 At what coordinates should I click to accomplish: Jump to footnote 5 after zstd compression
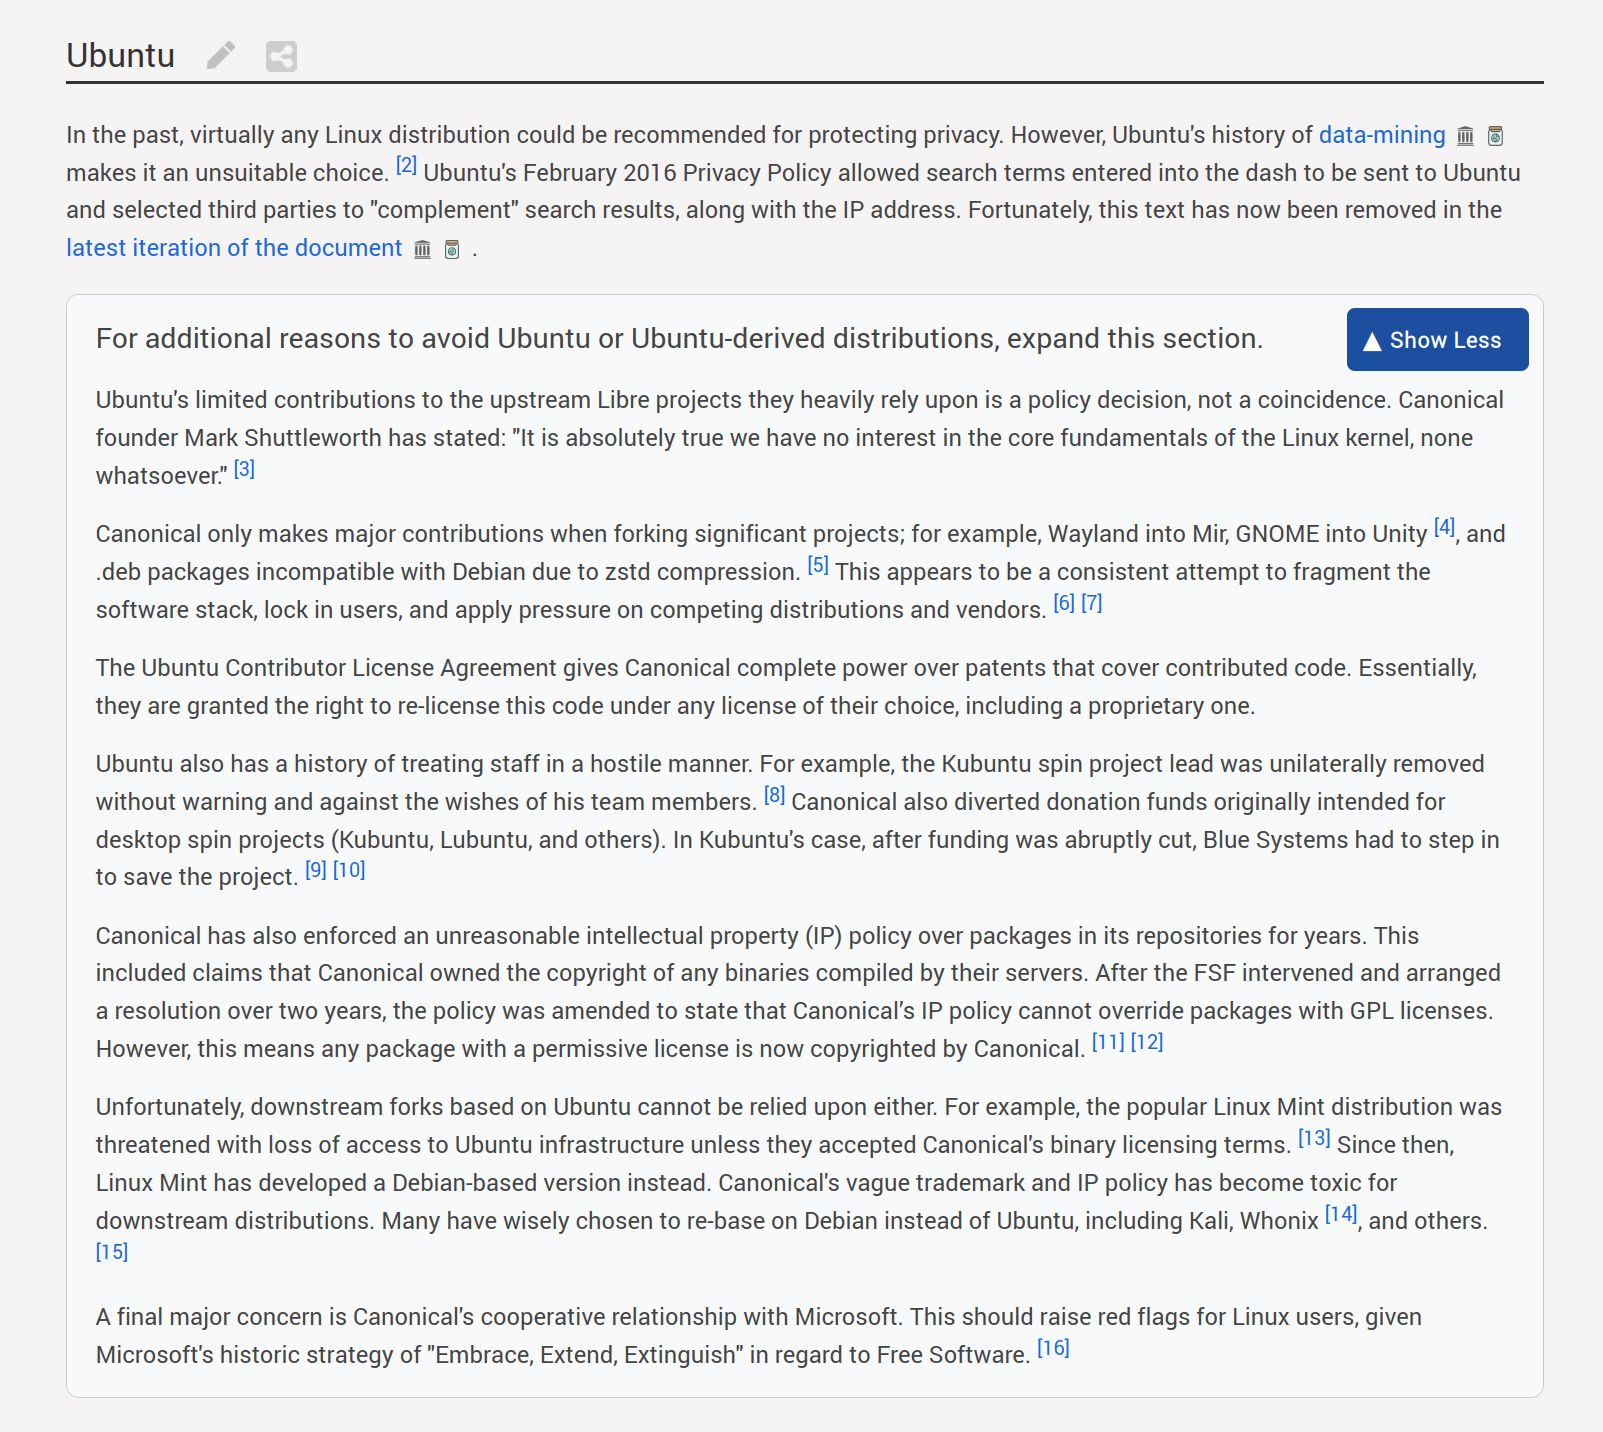click(x=818, y=565)
